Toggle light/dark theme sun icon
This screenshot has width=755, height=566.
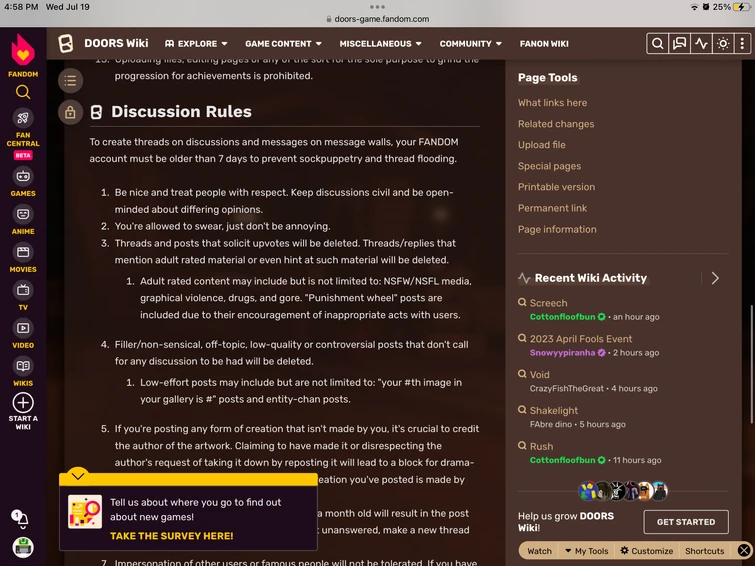coord(723,44)
